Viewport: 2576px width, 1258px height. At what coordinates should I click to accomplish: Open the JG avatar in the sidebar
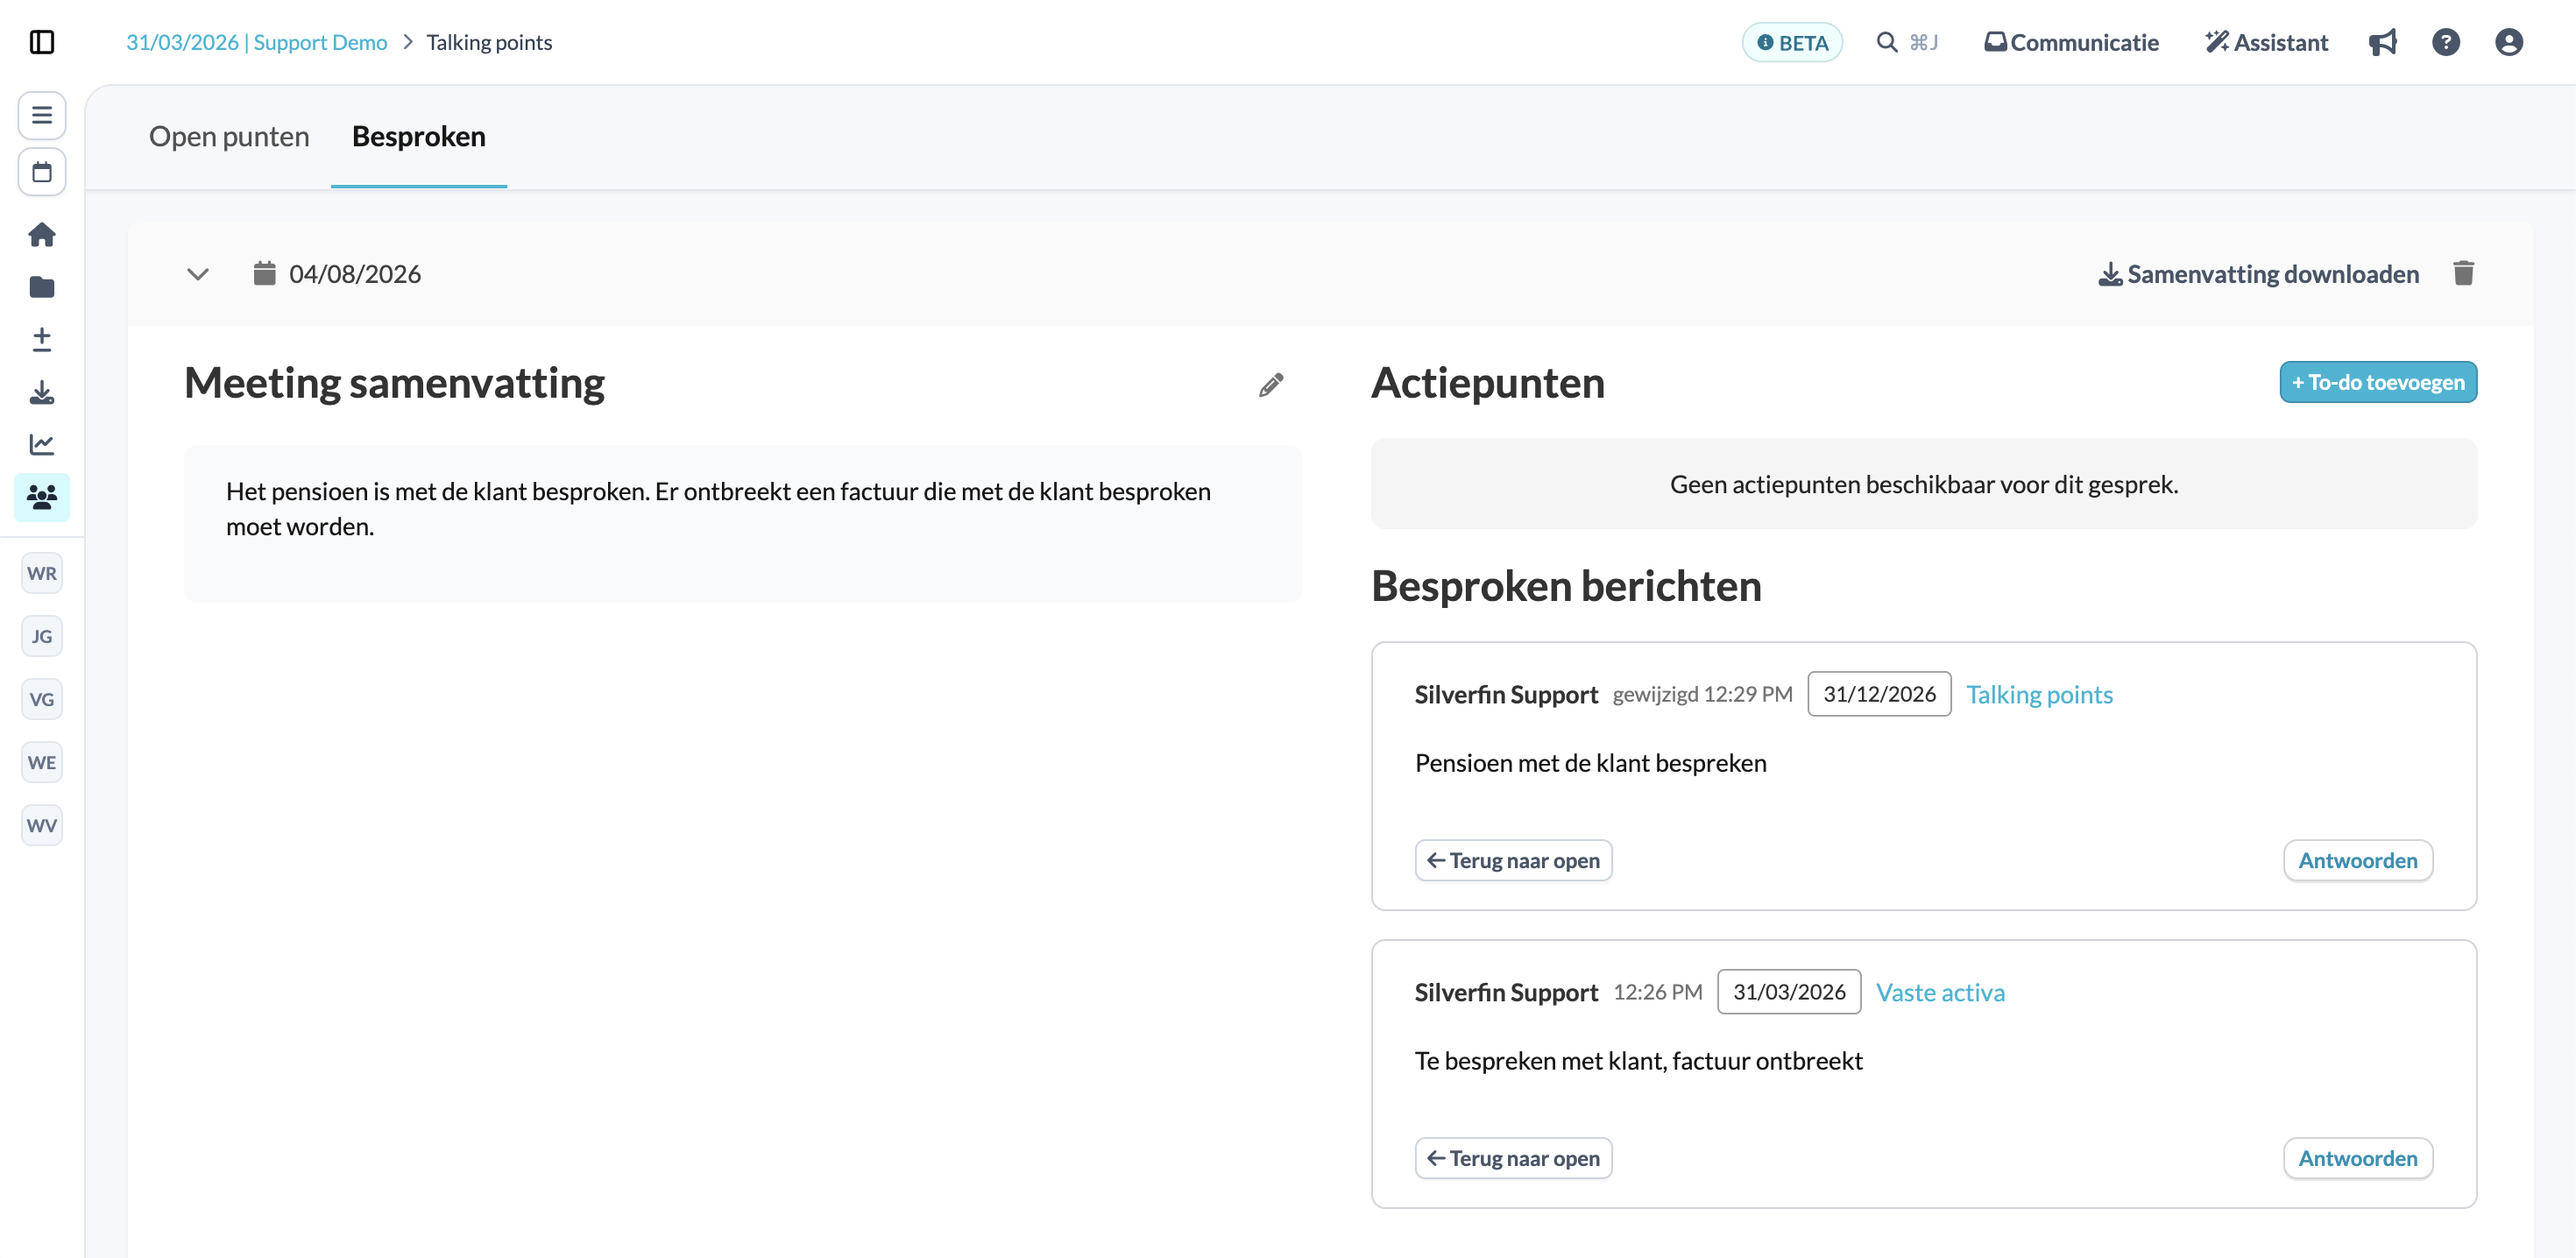click(x=42, y=636)
